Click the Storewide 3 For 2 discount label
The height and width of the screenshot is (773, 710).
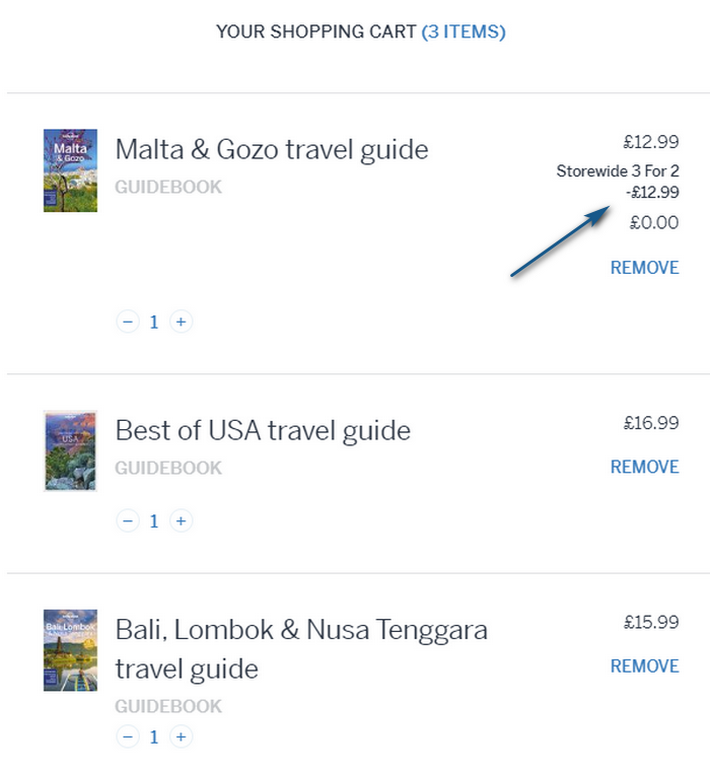click(x=617, y=172)
